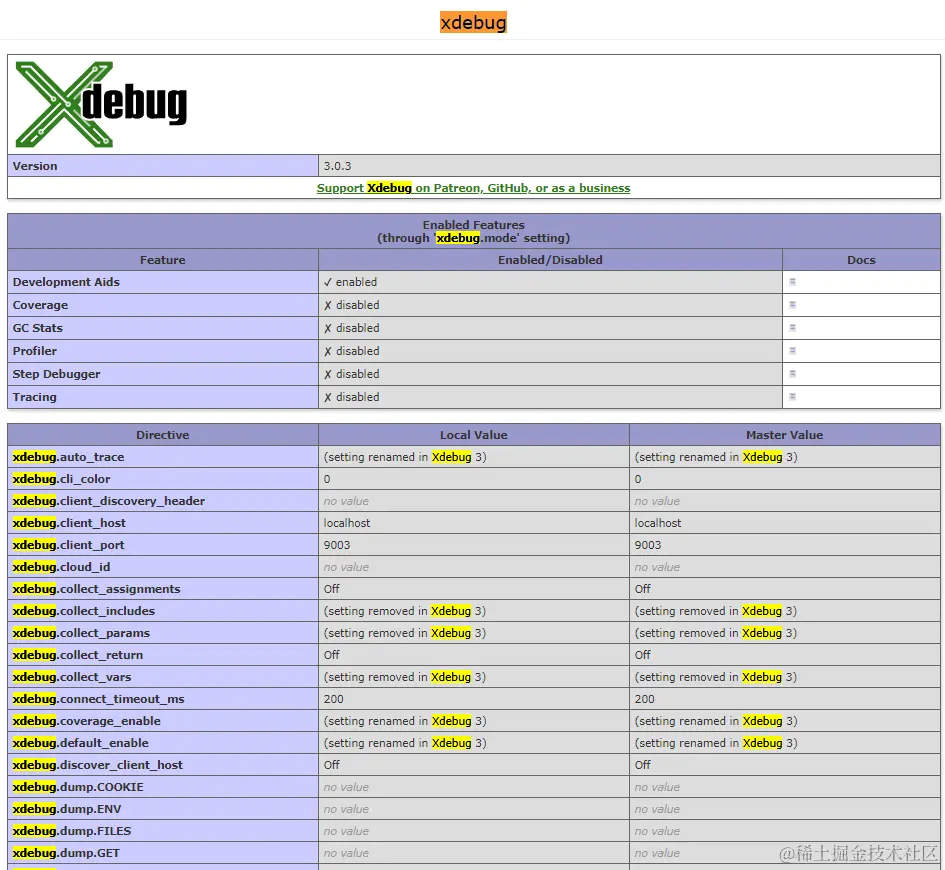Click disabled status in Tracing row
Screen dimensions: 945x870
coord(351,397)
